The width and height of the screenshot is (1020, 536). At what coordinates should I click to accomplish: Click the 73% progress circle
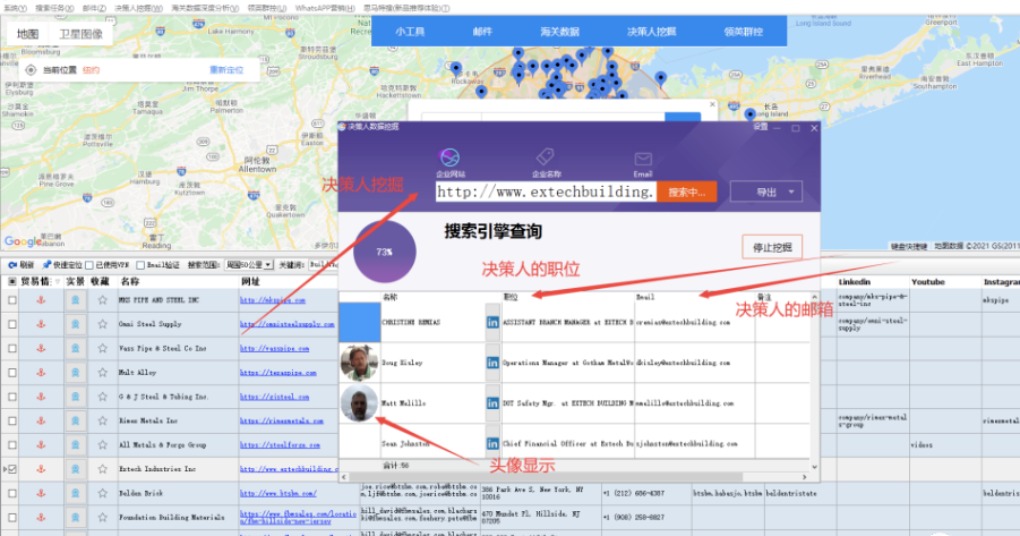click(384, 252)
